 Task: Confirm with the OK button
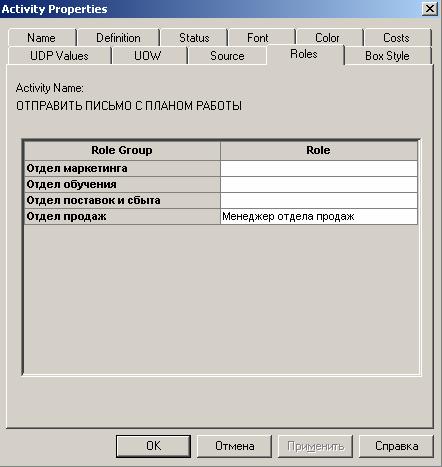tap(153, 446)
